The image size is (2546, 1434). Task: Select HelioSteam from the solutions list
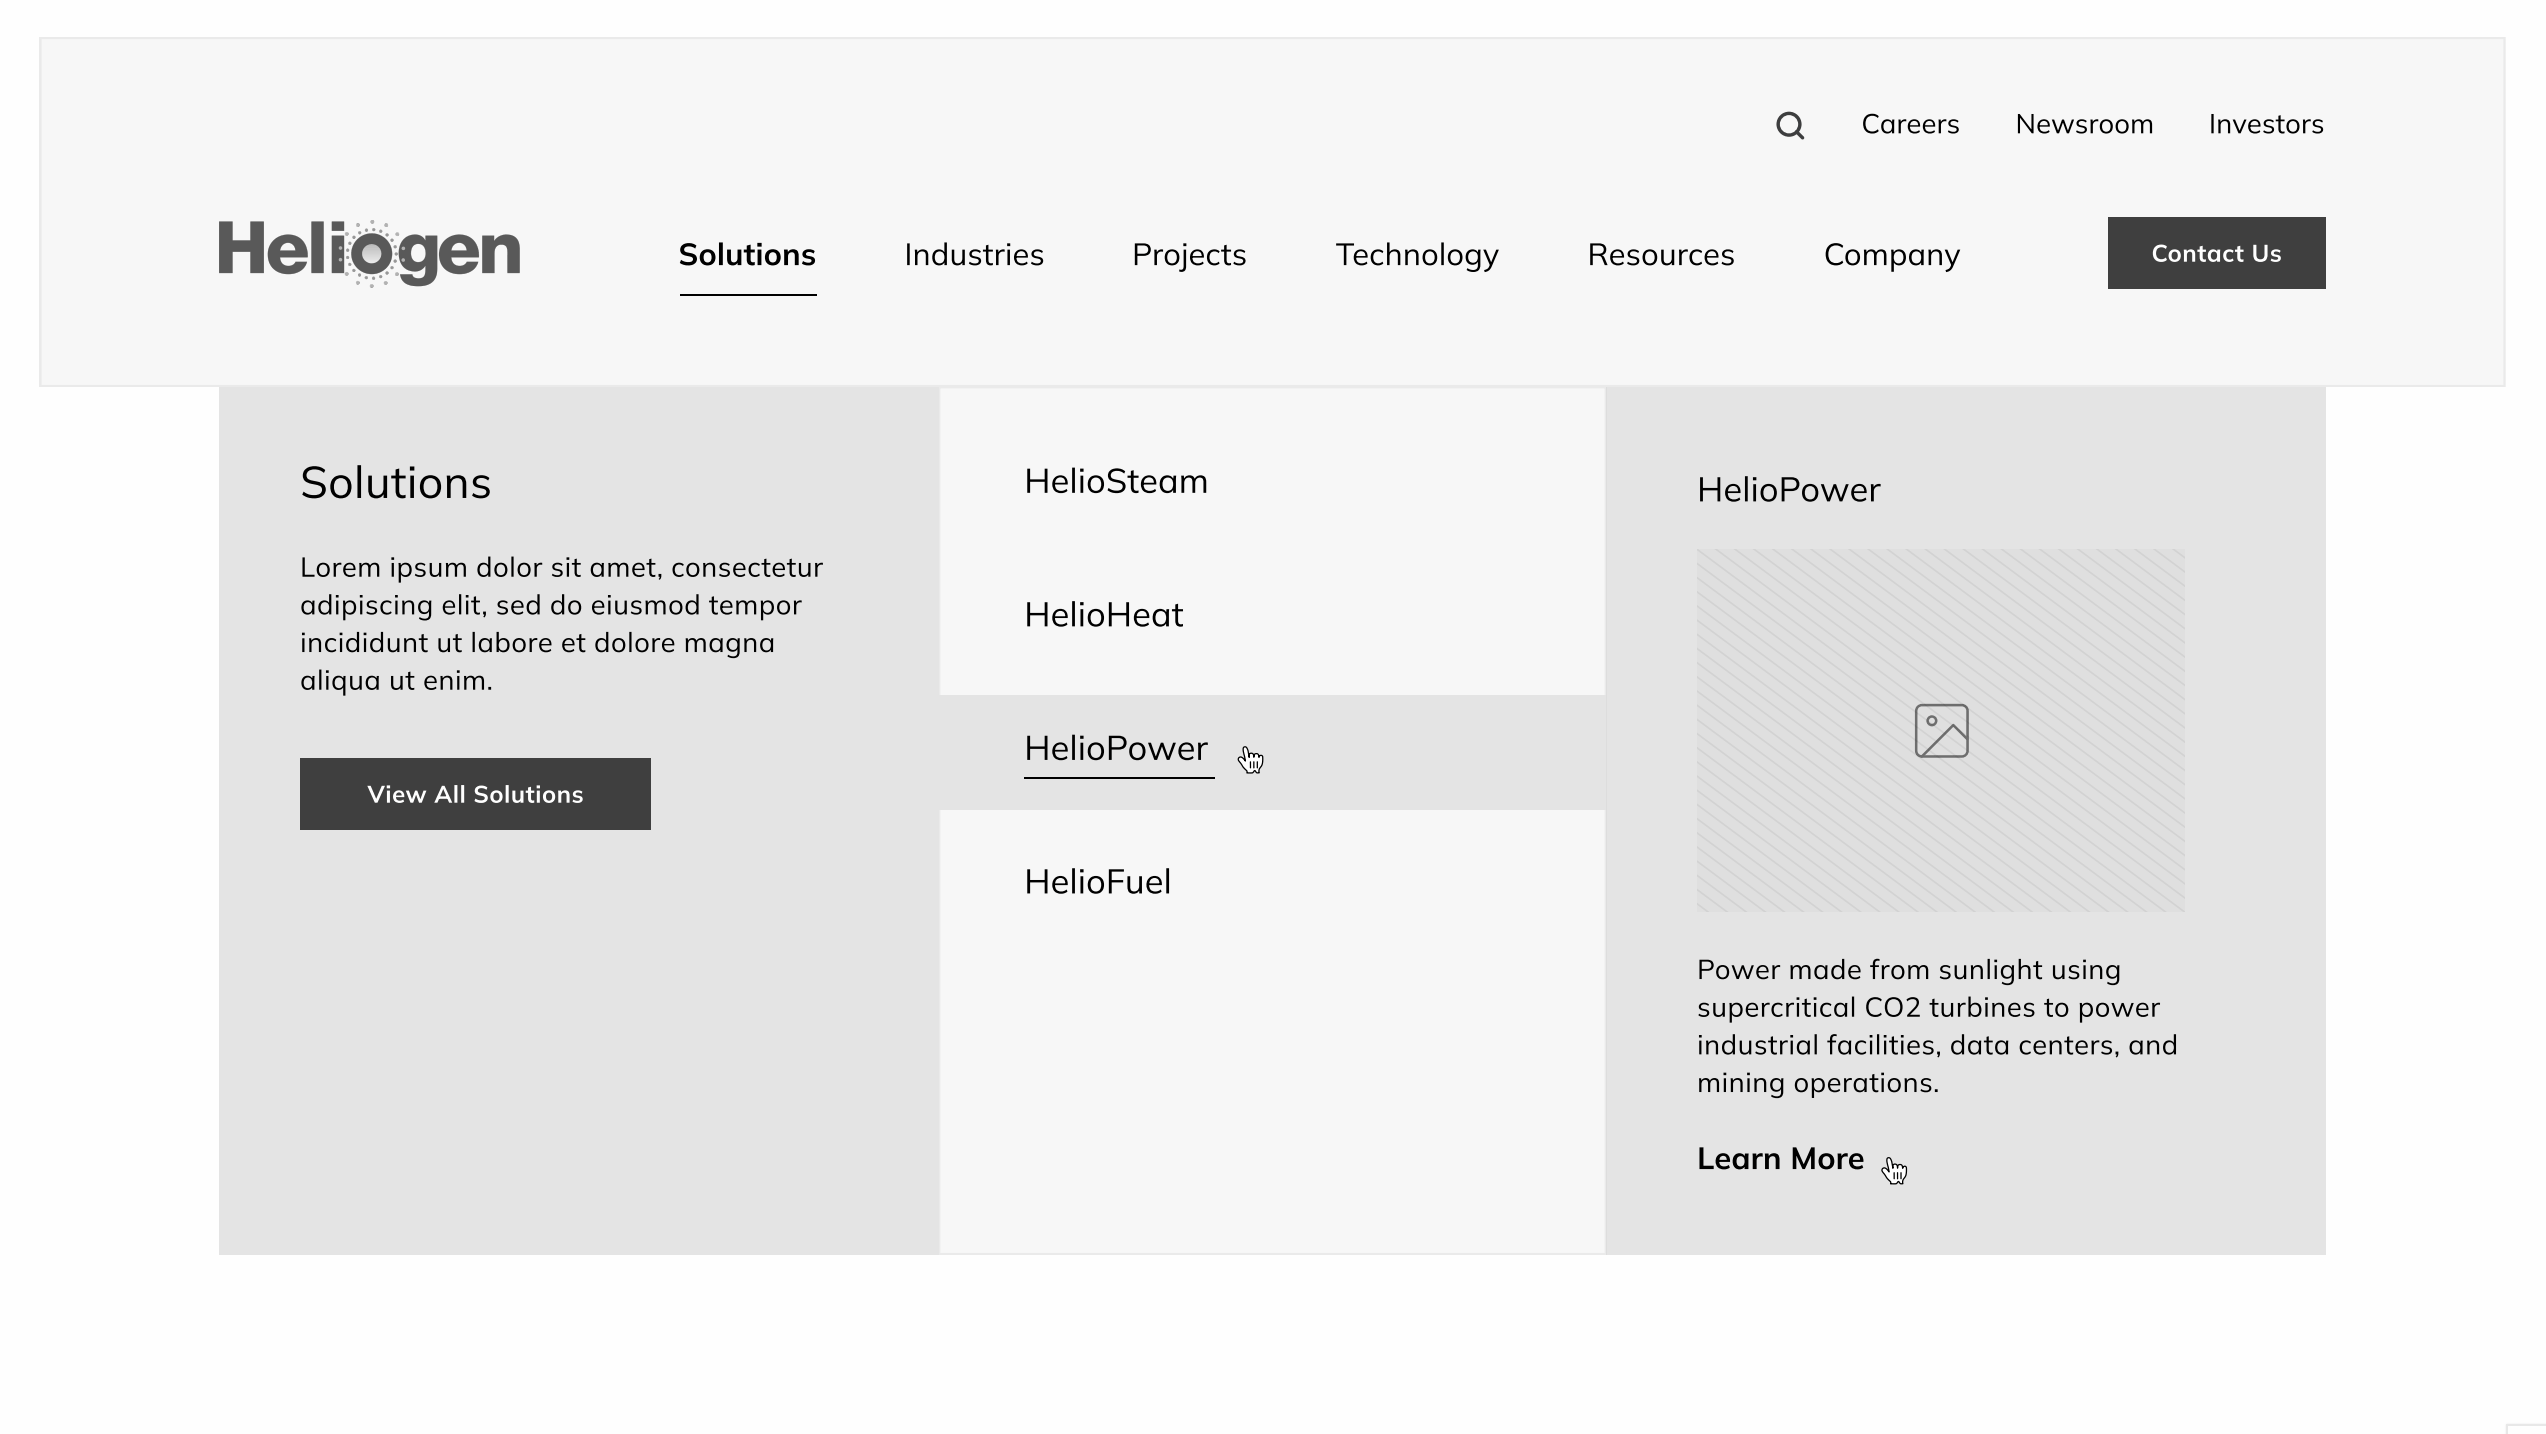[x=1115, y=482]
